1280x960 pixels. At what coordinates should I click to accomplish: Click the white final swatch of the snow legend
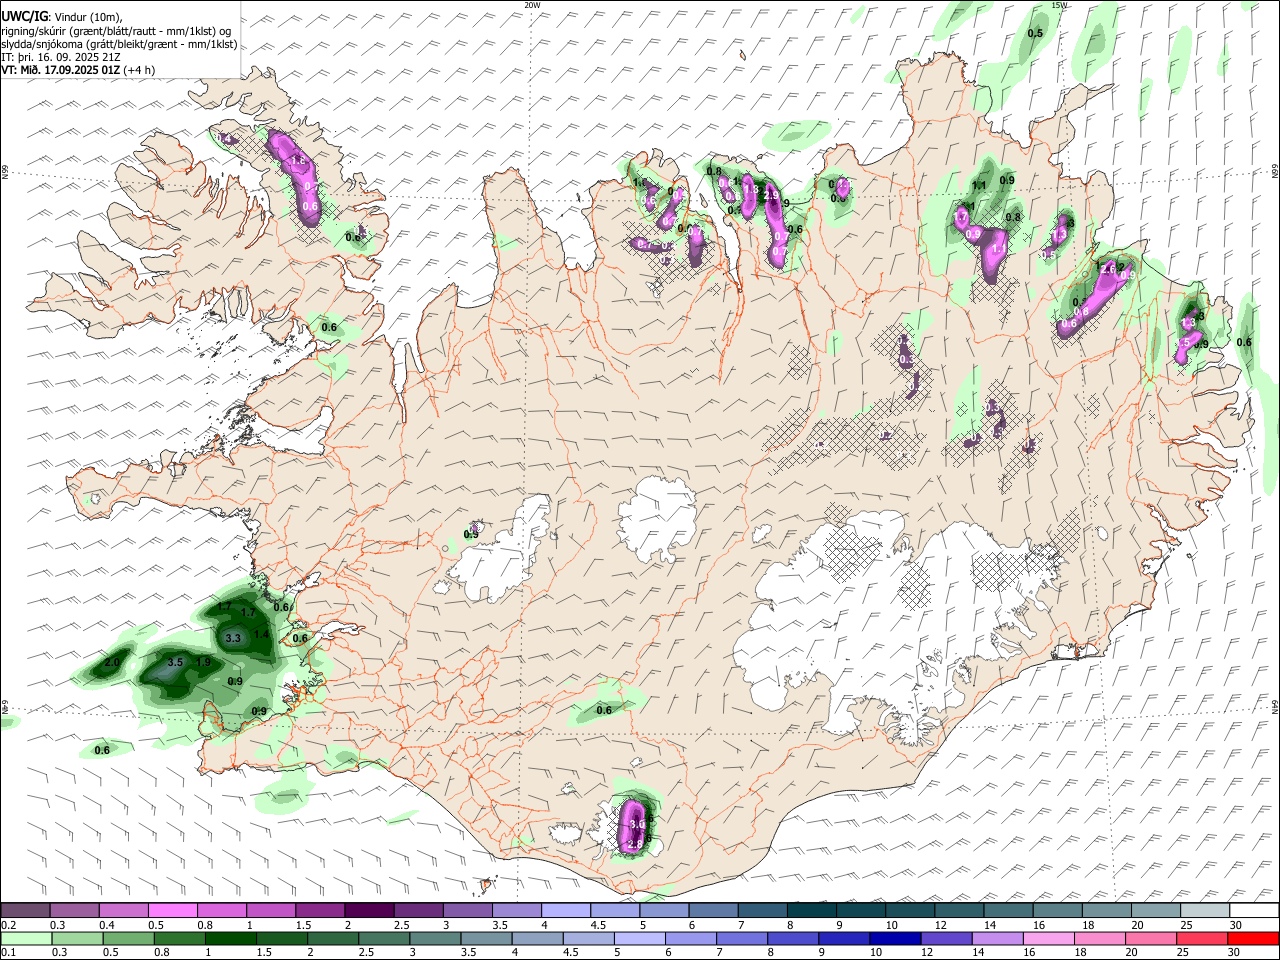[x=1254, y=910]
